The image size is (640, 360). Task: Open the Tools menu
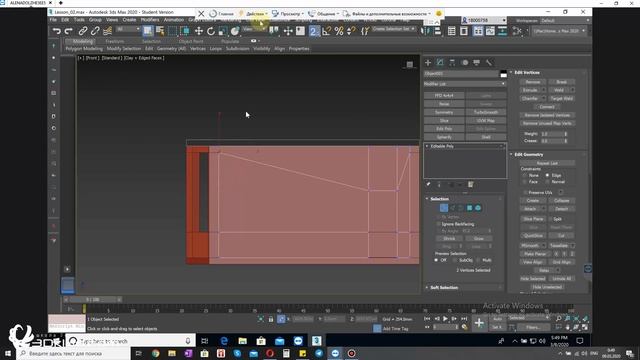(79, 20)
